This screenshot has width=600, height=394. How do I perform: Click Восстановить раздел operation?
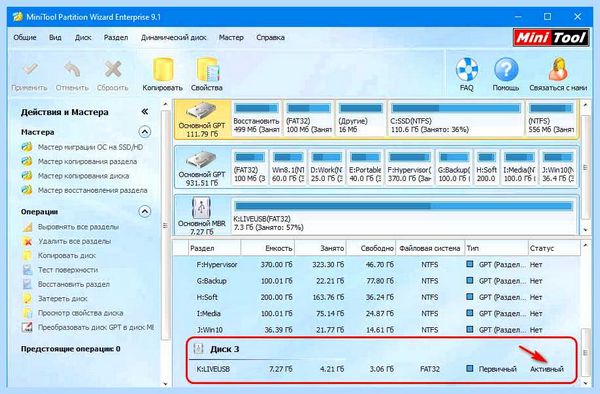pos(73,285)
